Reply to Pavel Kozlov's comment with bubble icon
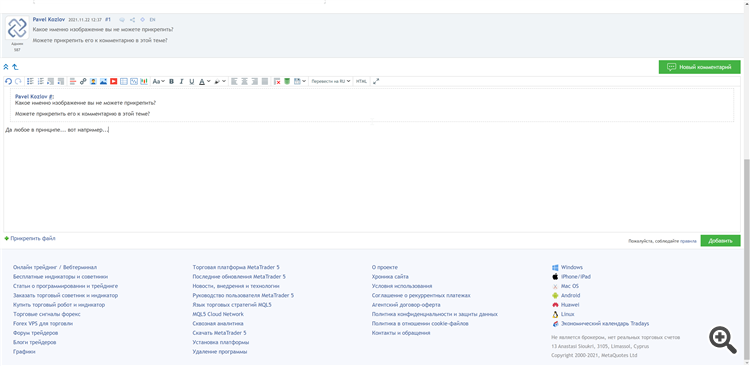This screenshot has height=366, width=750. click(122, 20)
